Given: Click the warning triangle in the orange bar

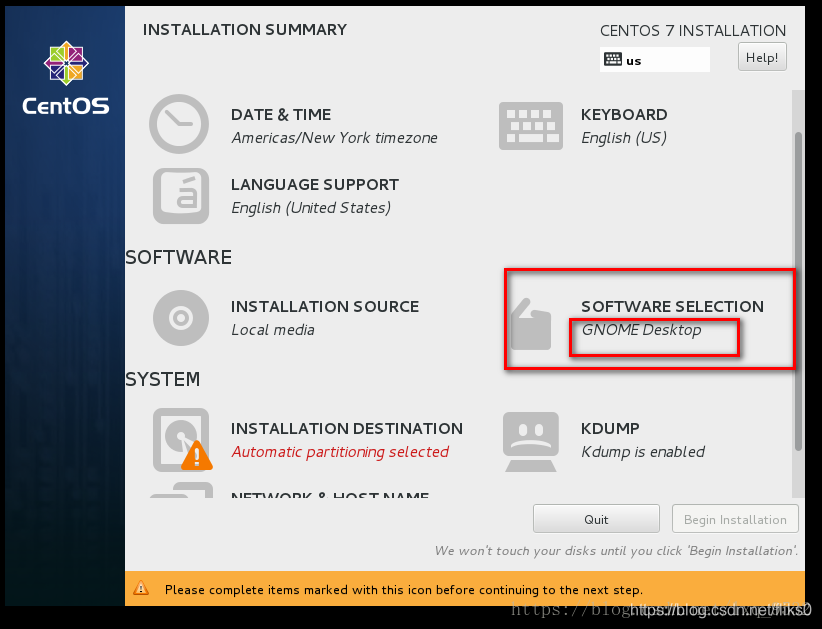Looking at the screenshot, I should (141, 589).
